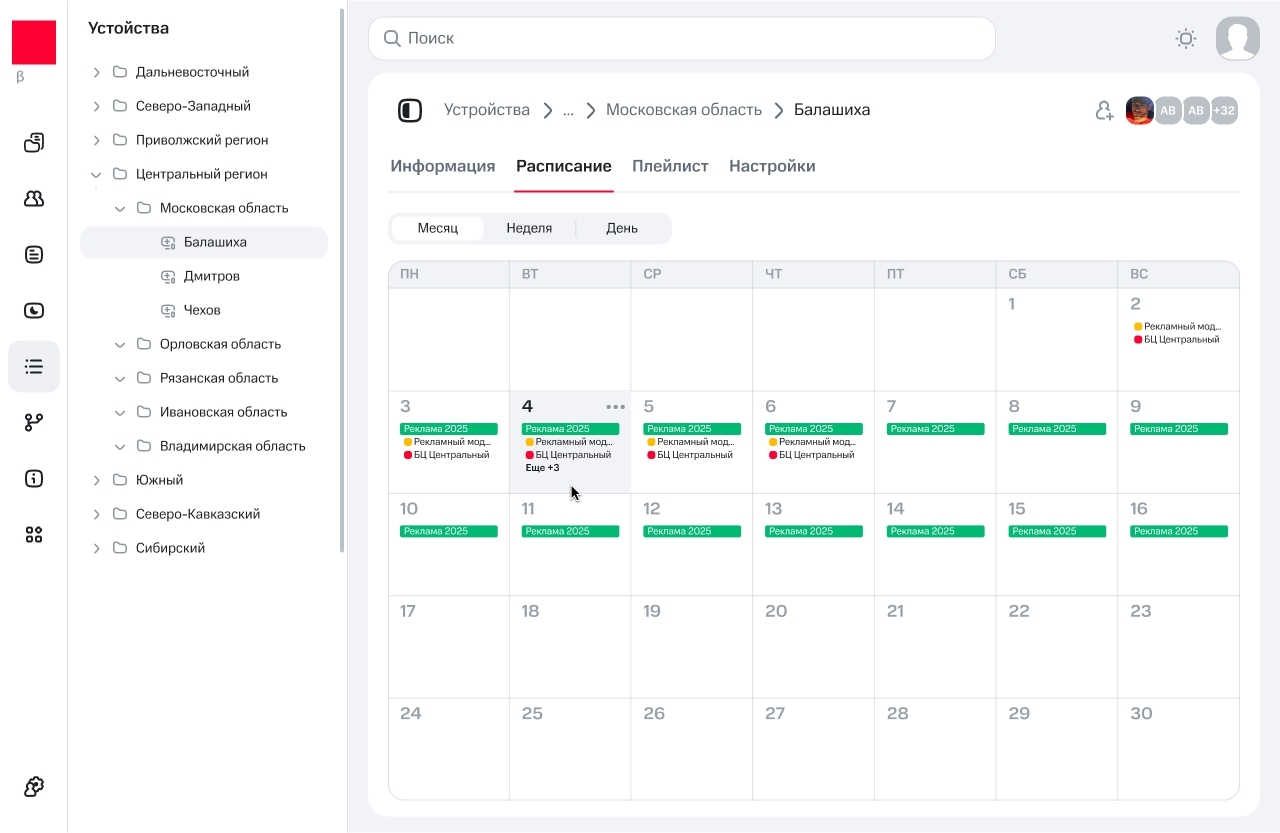The height and width of the screenshot is (833, 1280).
Task: Open the media playback section in sidebar
Action: (34, 310)
